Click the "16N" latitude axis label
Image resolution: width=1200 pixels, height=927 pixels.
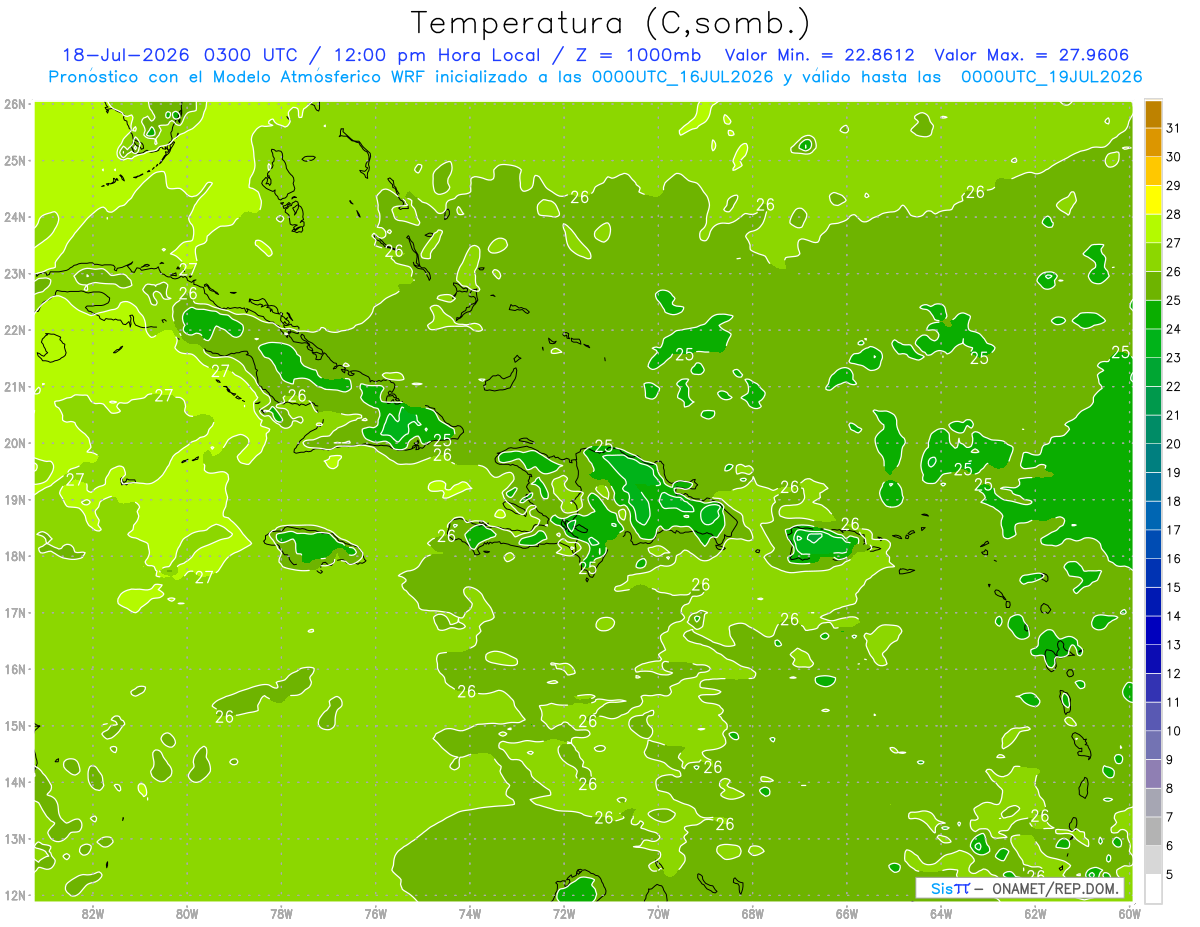pyautogui.click(x=15, y=669)
